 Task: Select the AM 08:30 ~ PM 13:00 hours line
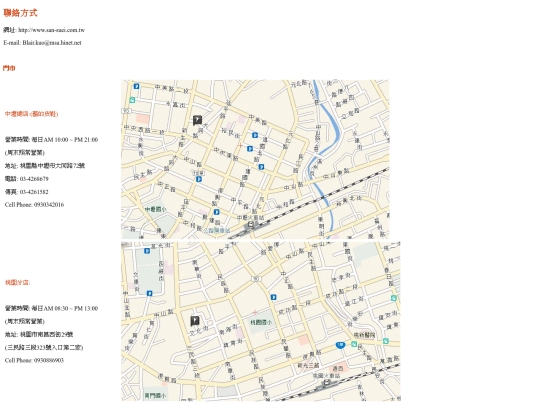click(51, 308)
